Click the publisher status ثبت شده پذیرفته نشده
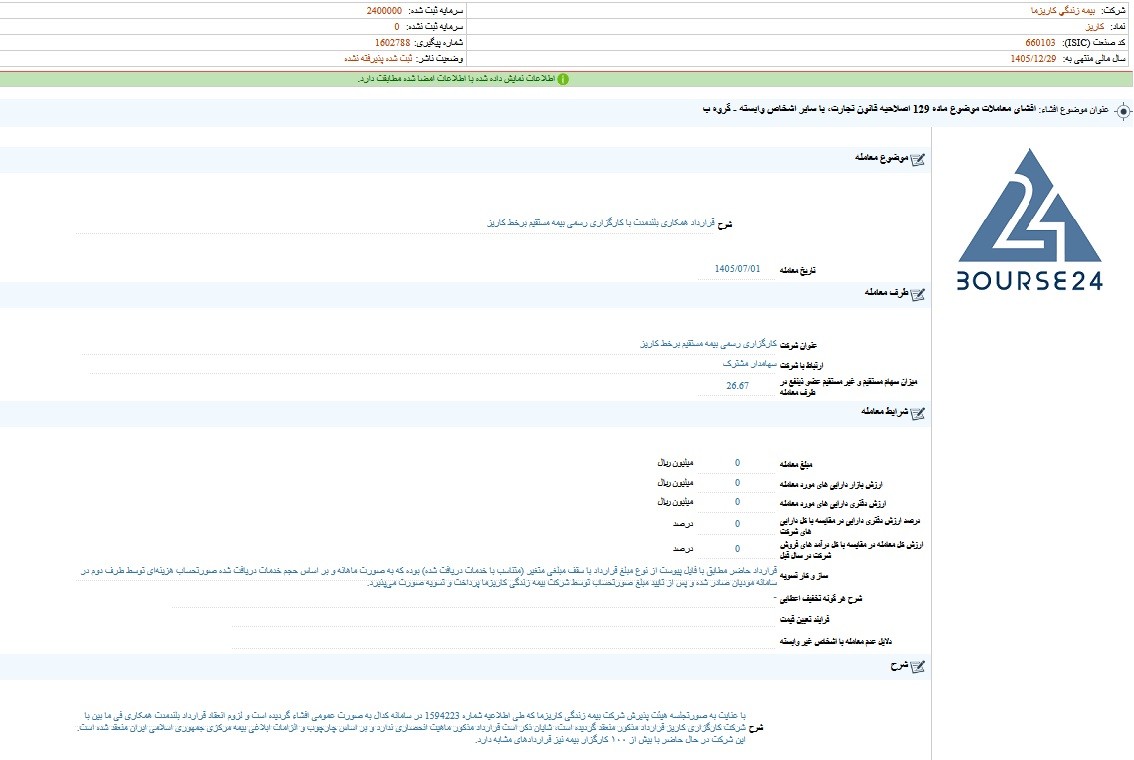 point(378,59)
